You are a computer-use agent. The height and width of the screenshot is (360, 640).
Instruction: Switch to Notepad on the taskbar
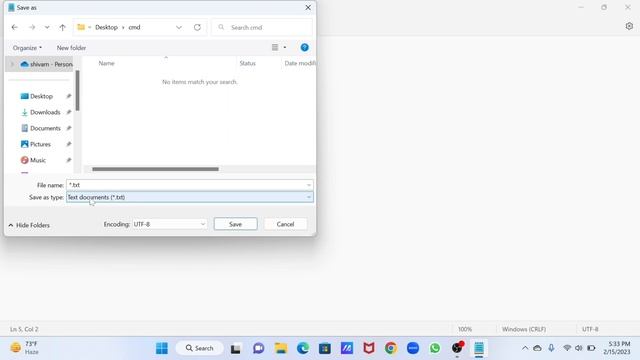tap(479, 348)
